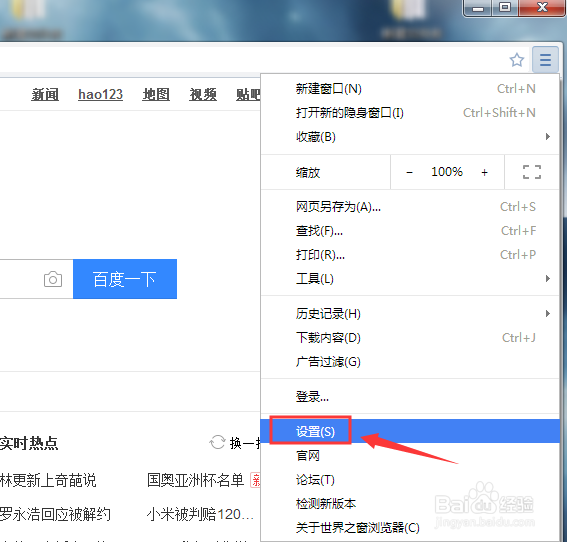Screen dimensions: 567x542
Task: Expand the 历史记录(H) submenu
Action: coord(410,313)
